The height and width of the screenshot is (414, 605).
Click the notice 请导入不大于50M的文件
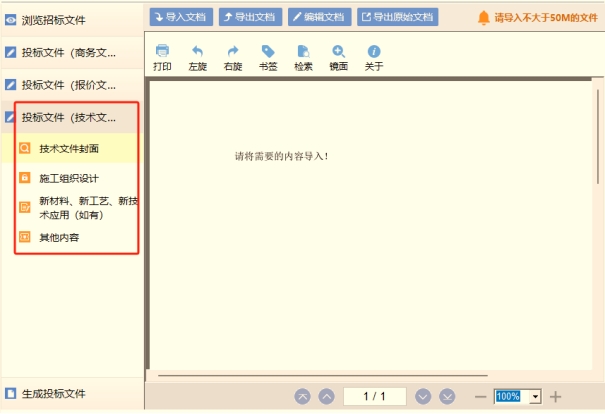[546, 17]
